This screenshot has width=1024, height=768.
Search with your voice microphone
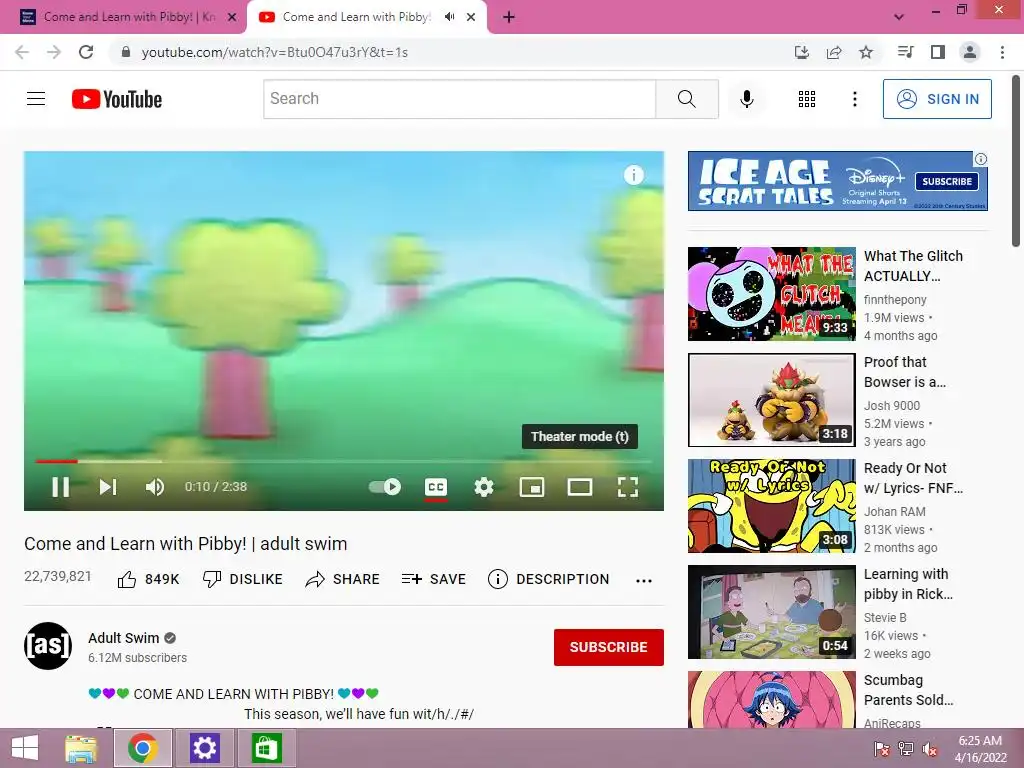(747, 99)
